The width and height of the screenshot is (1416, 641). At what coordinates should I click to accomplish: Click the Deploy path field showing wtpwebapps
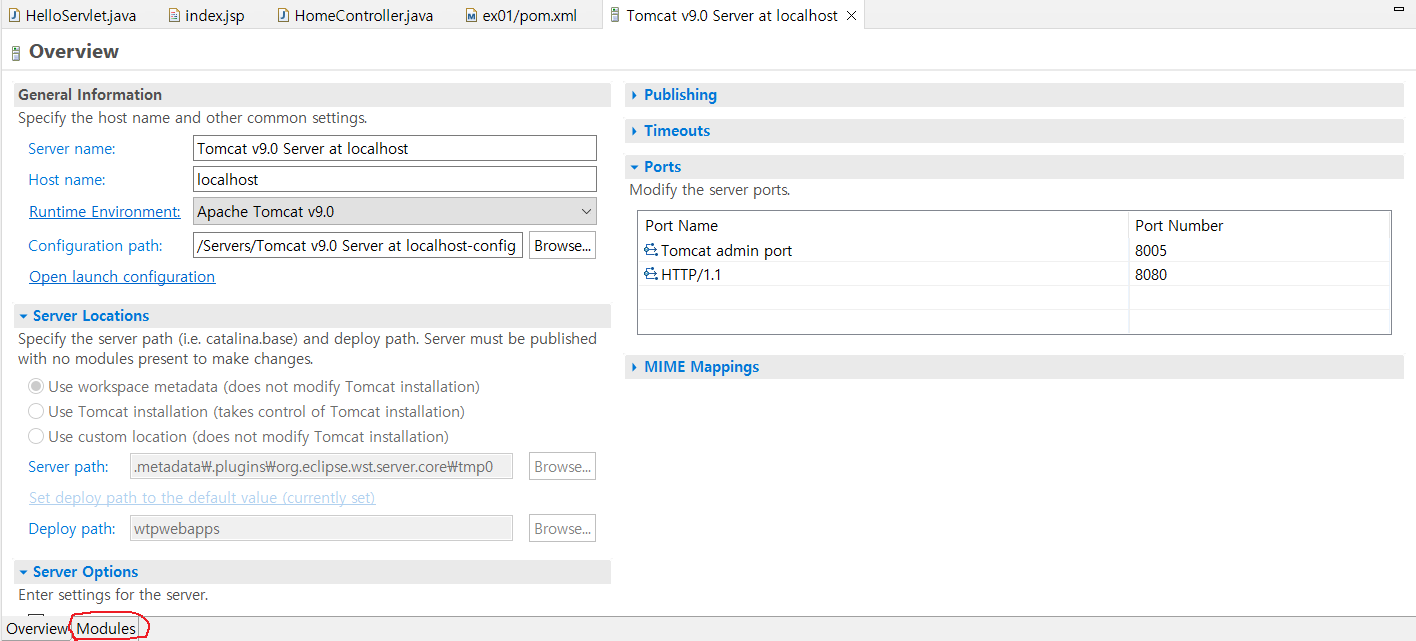pyautogui.click(x=321, y=528)
